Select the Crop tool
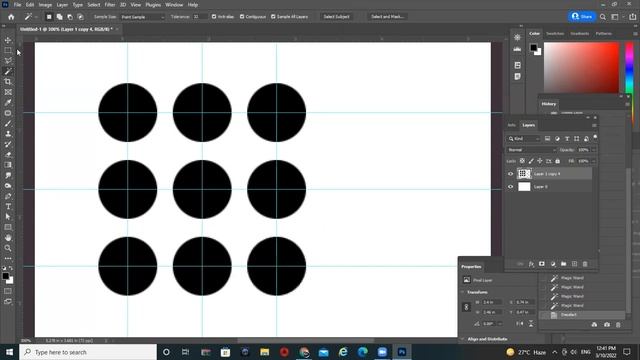The height and width of the screenshot is (360, 640). click(x=8, y=82)
